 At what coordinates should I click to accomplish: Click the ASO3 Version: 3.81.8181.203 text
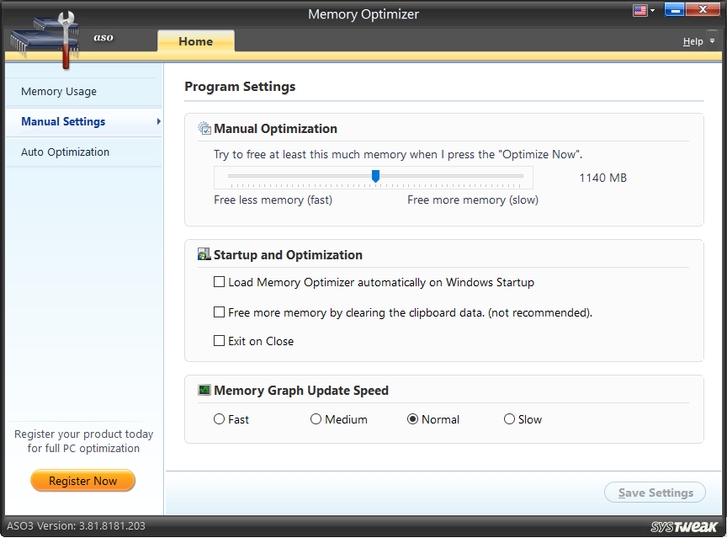(x=76, y=526)
